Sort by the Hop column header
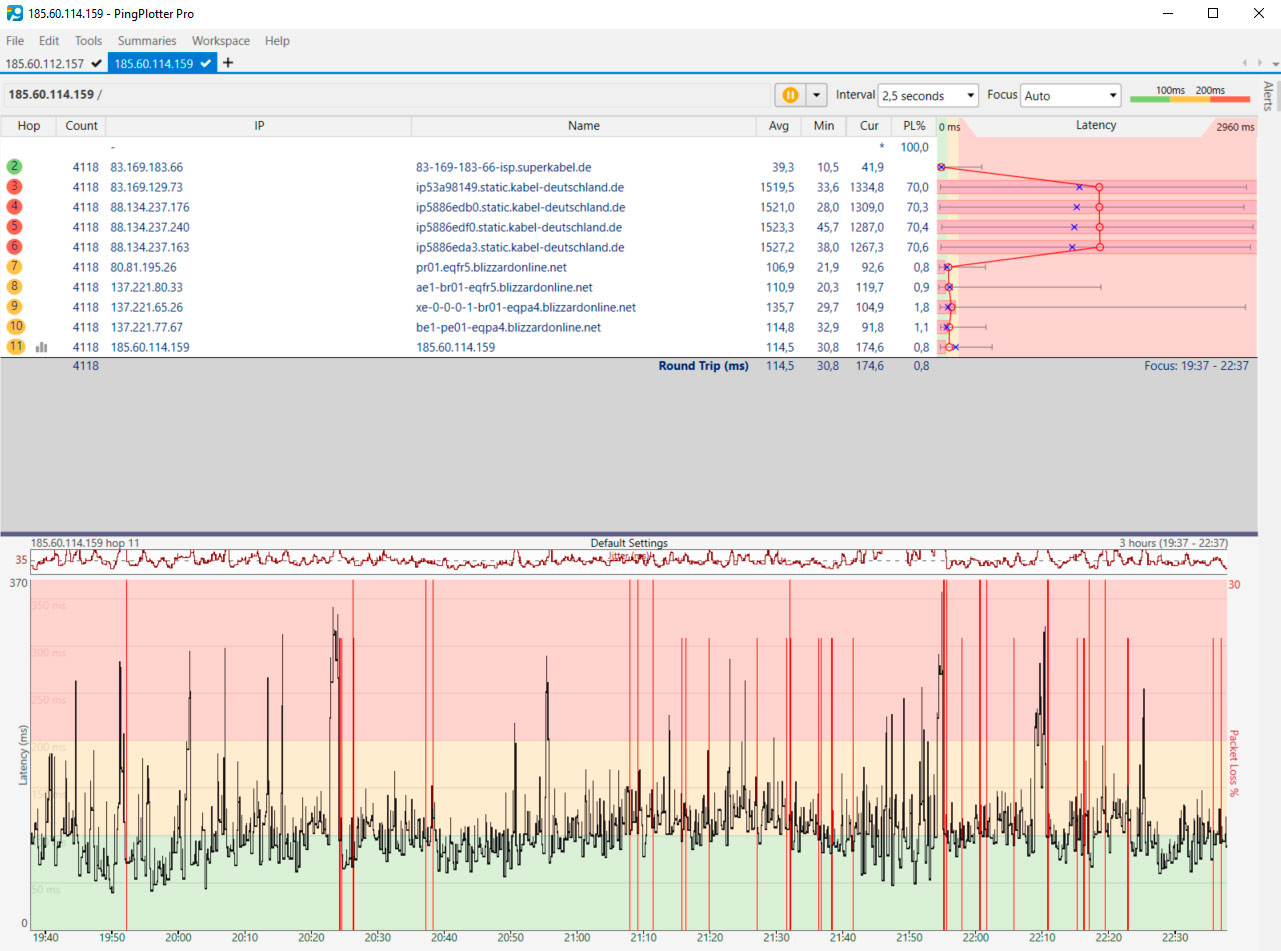Screen dimensions: 1281x951 29,126
